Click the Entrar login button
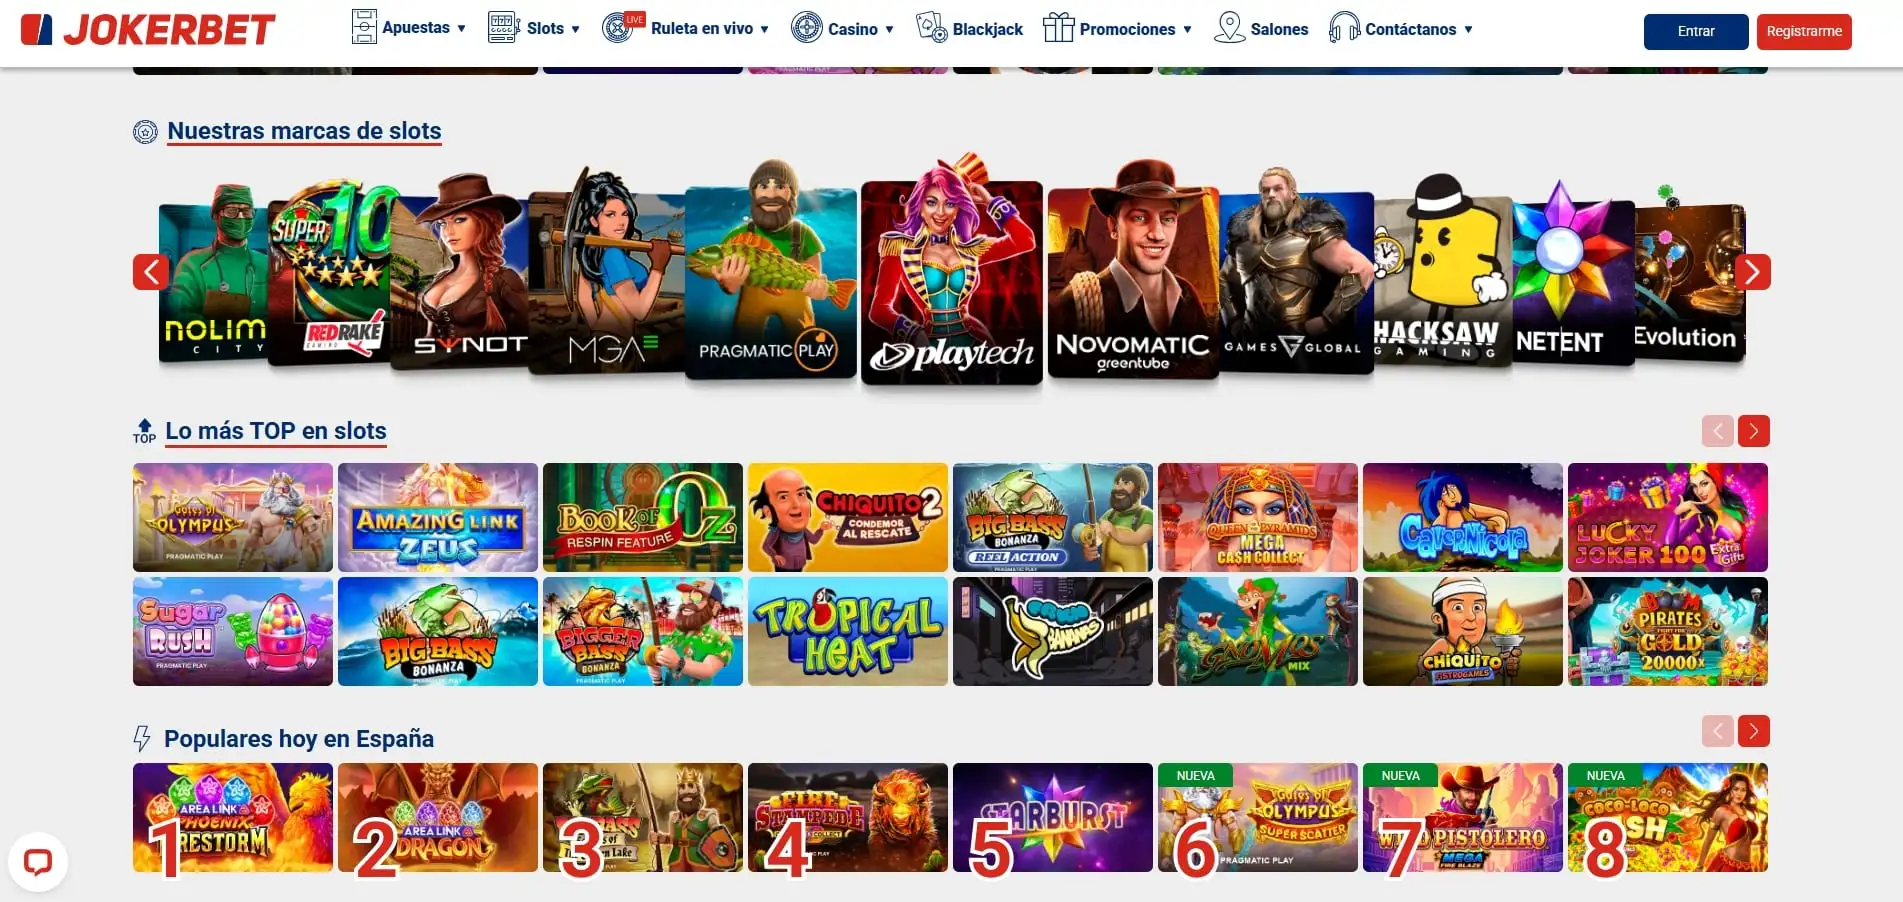Image resolution: width=1903 pixels, height=902 pixels. point(1696,32)
